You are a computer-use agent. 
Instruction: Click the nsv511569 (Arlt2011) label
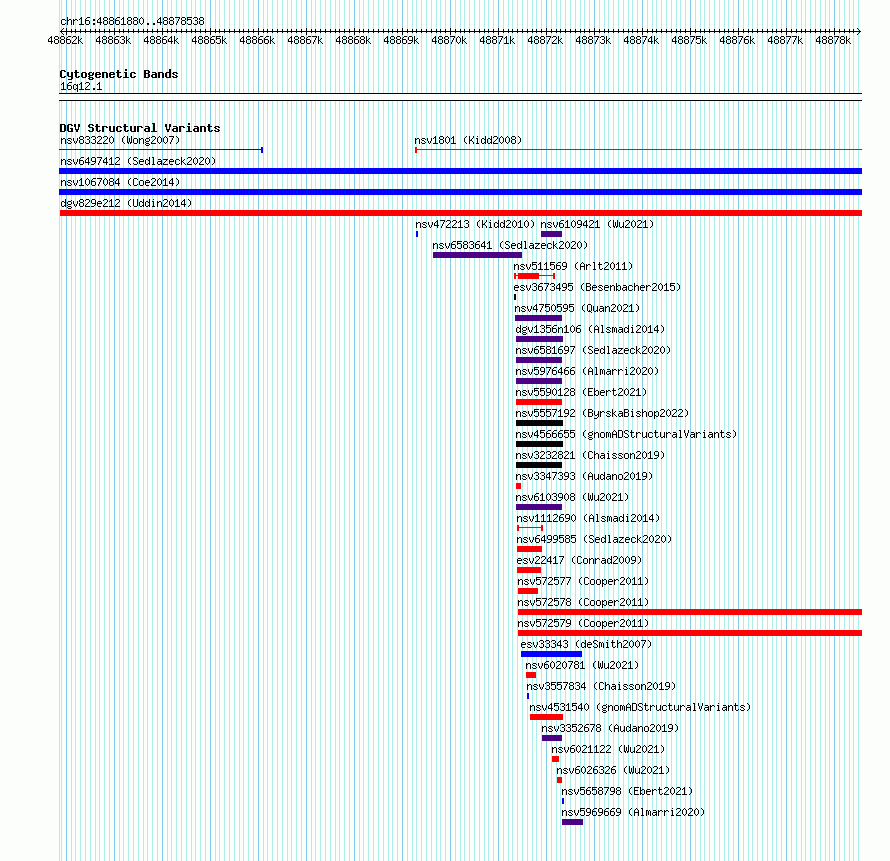(x=573, y=266)
